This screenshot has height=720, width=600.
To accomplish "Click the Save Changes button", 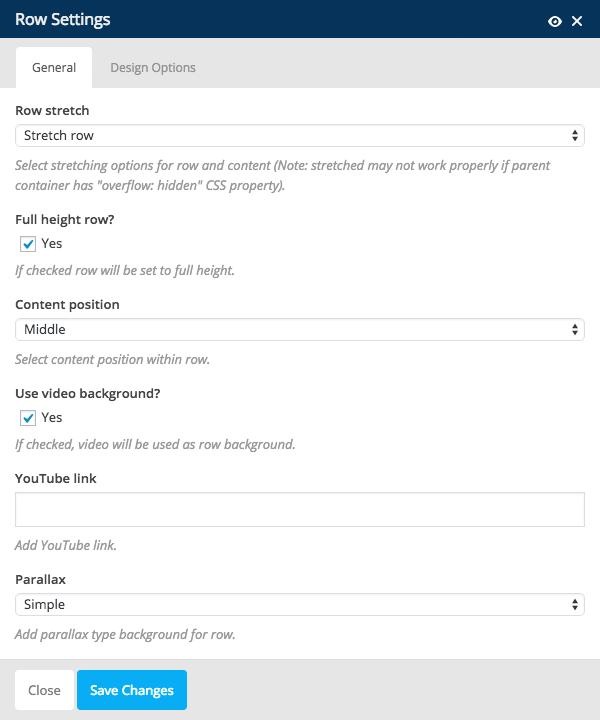I will pyautogui.click(x=132, y=690).
